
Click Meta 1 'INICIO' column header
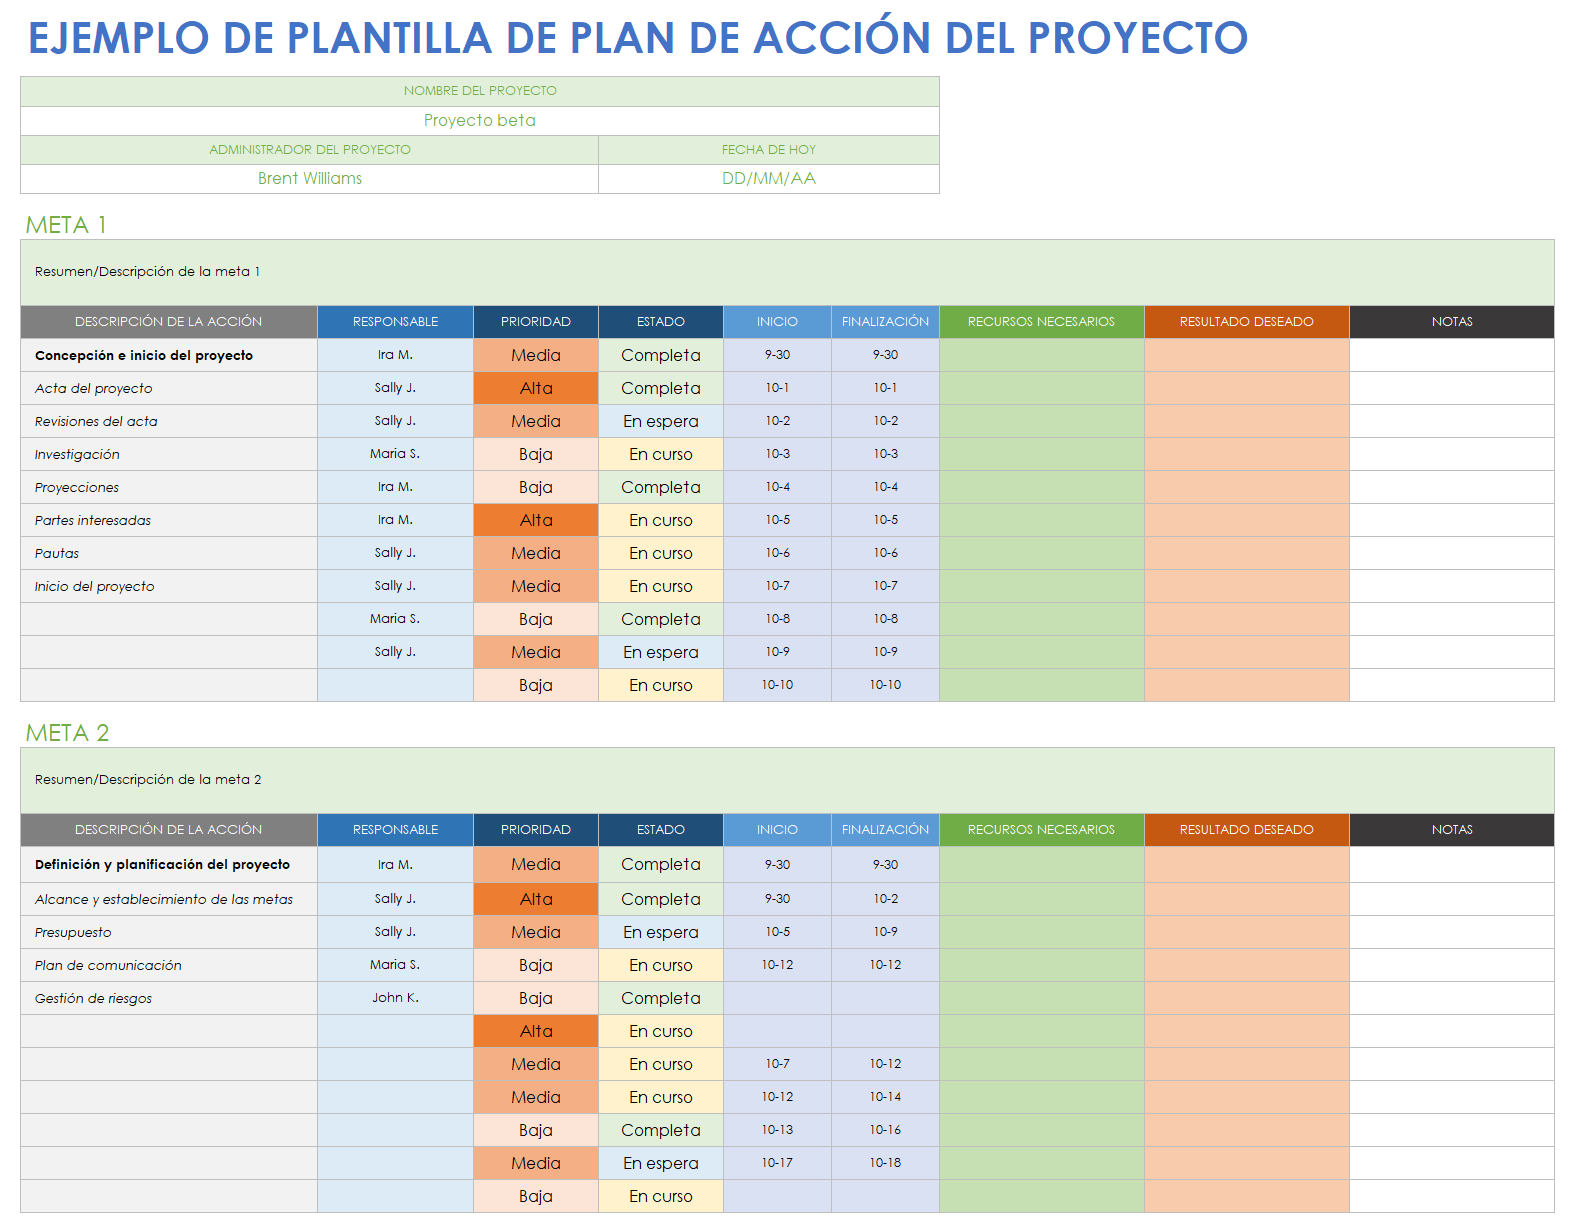(777, 322)
